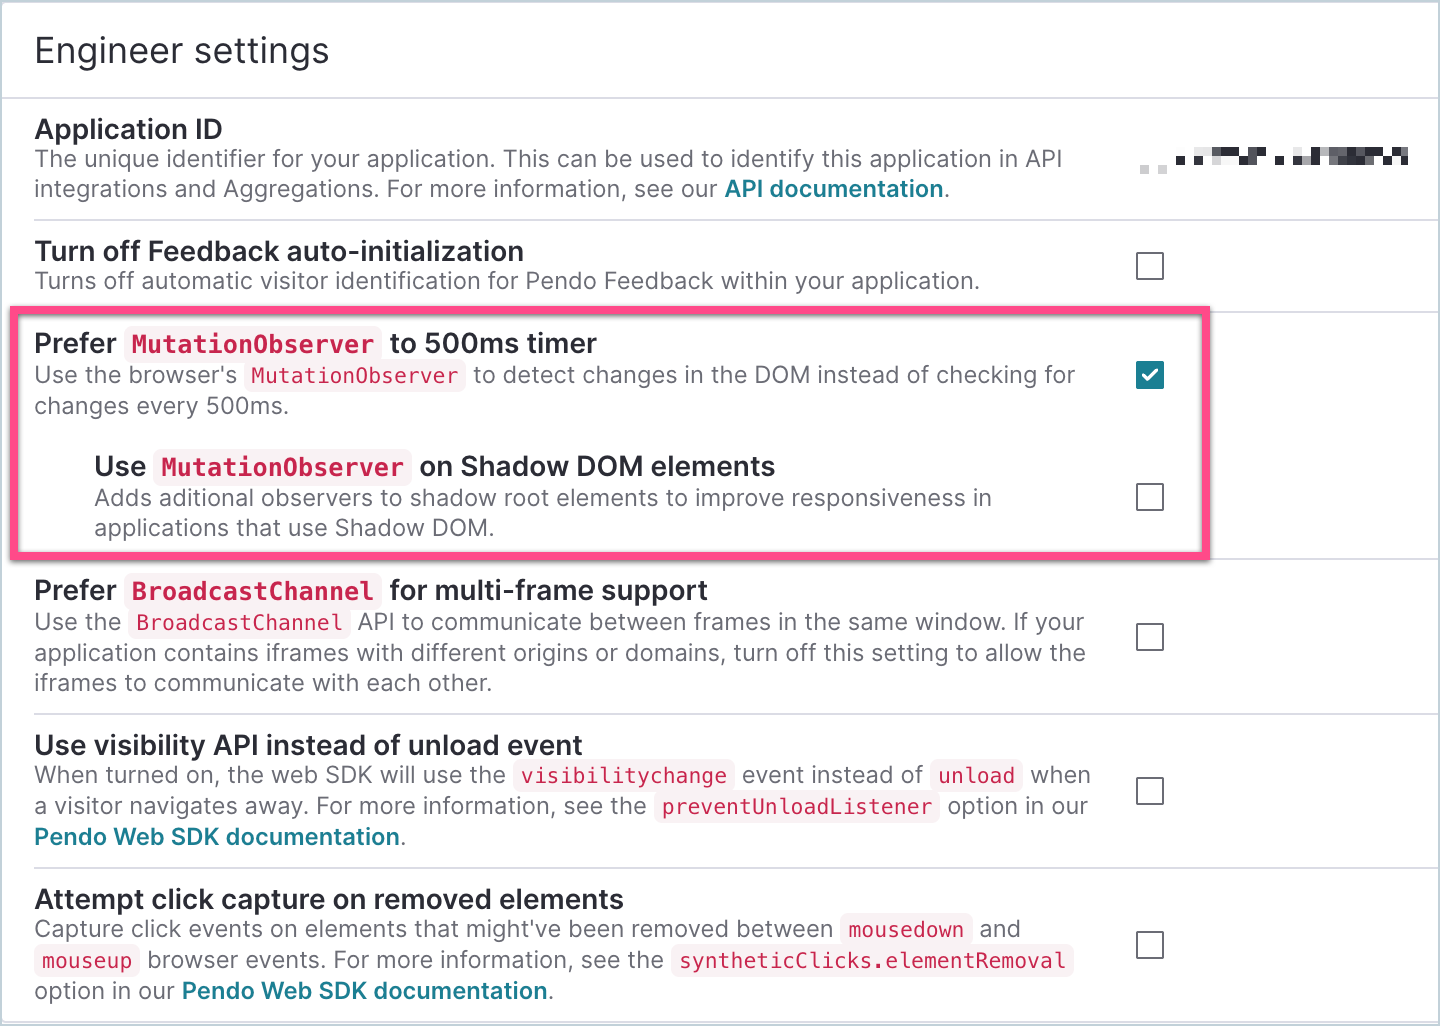This screenshot has height=1026, width=1440.
Task: Click the Engineer settings page heading
Action: coord(182,51)
